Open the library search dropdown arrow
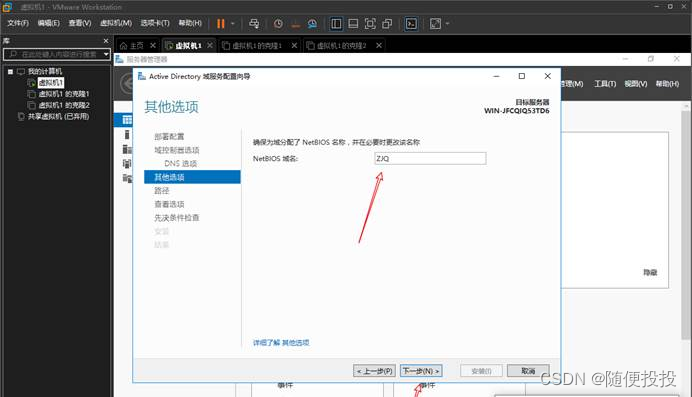The width and height of the screenshot is (692, 397). tap(106, 54)
